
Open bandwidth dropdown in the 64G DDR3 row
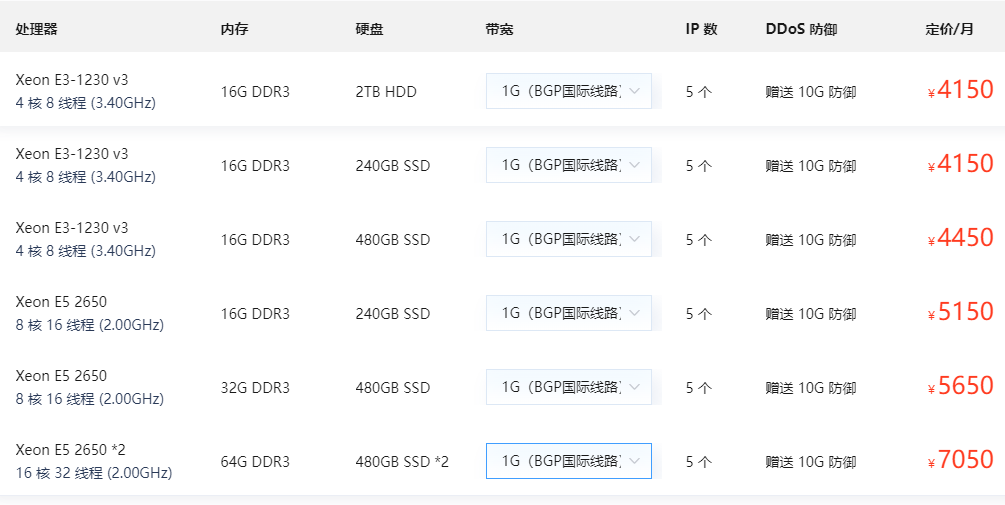click(569, 461)
